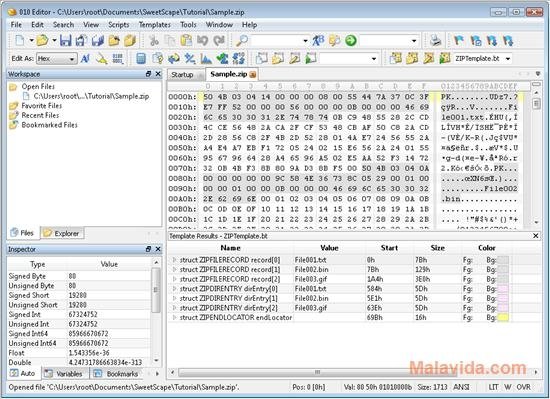Click the Replace A-B icon
The height and width of the screenshot is (399, 550).
tap(318, 41)
